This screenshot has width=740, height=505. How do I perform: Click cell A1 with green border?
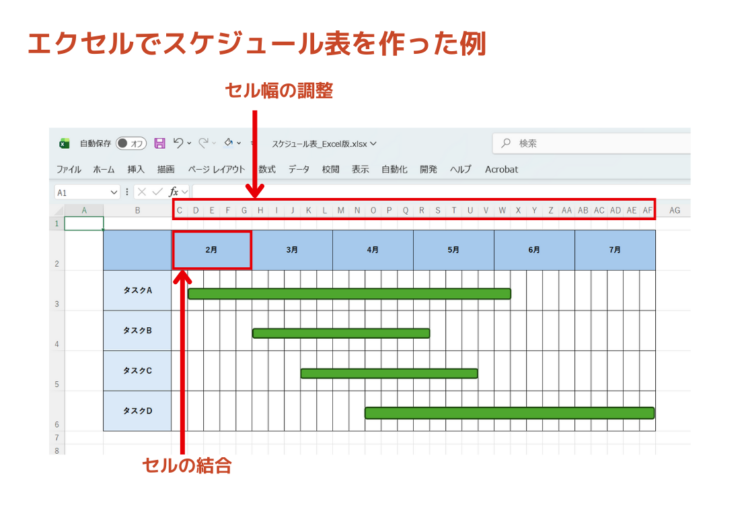[84, 223]
